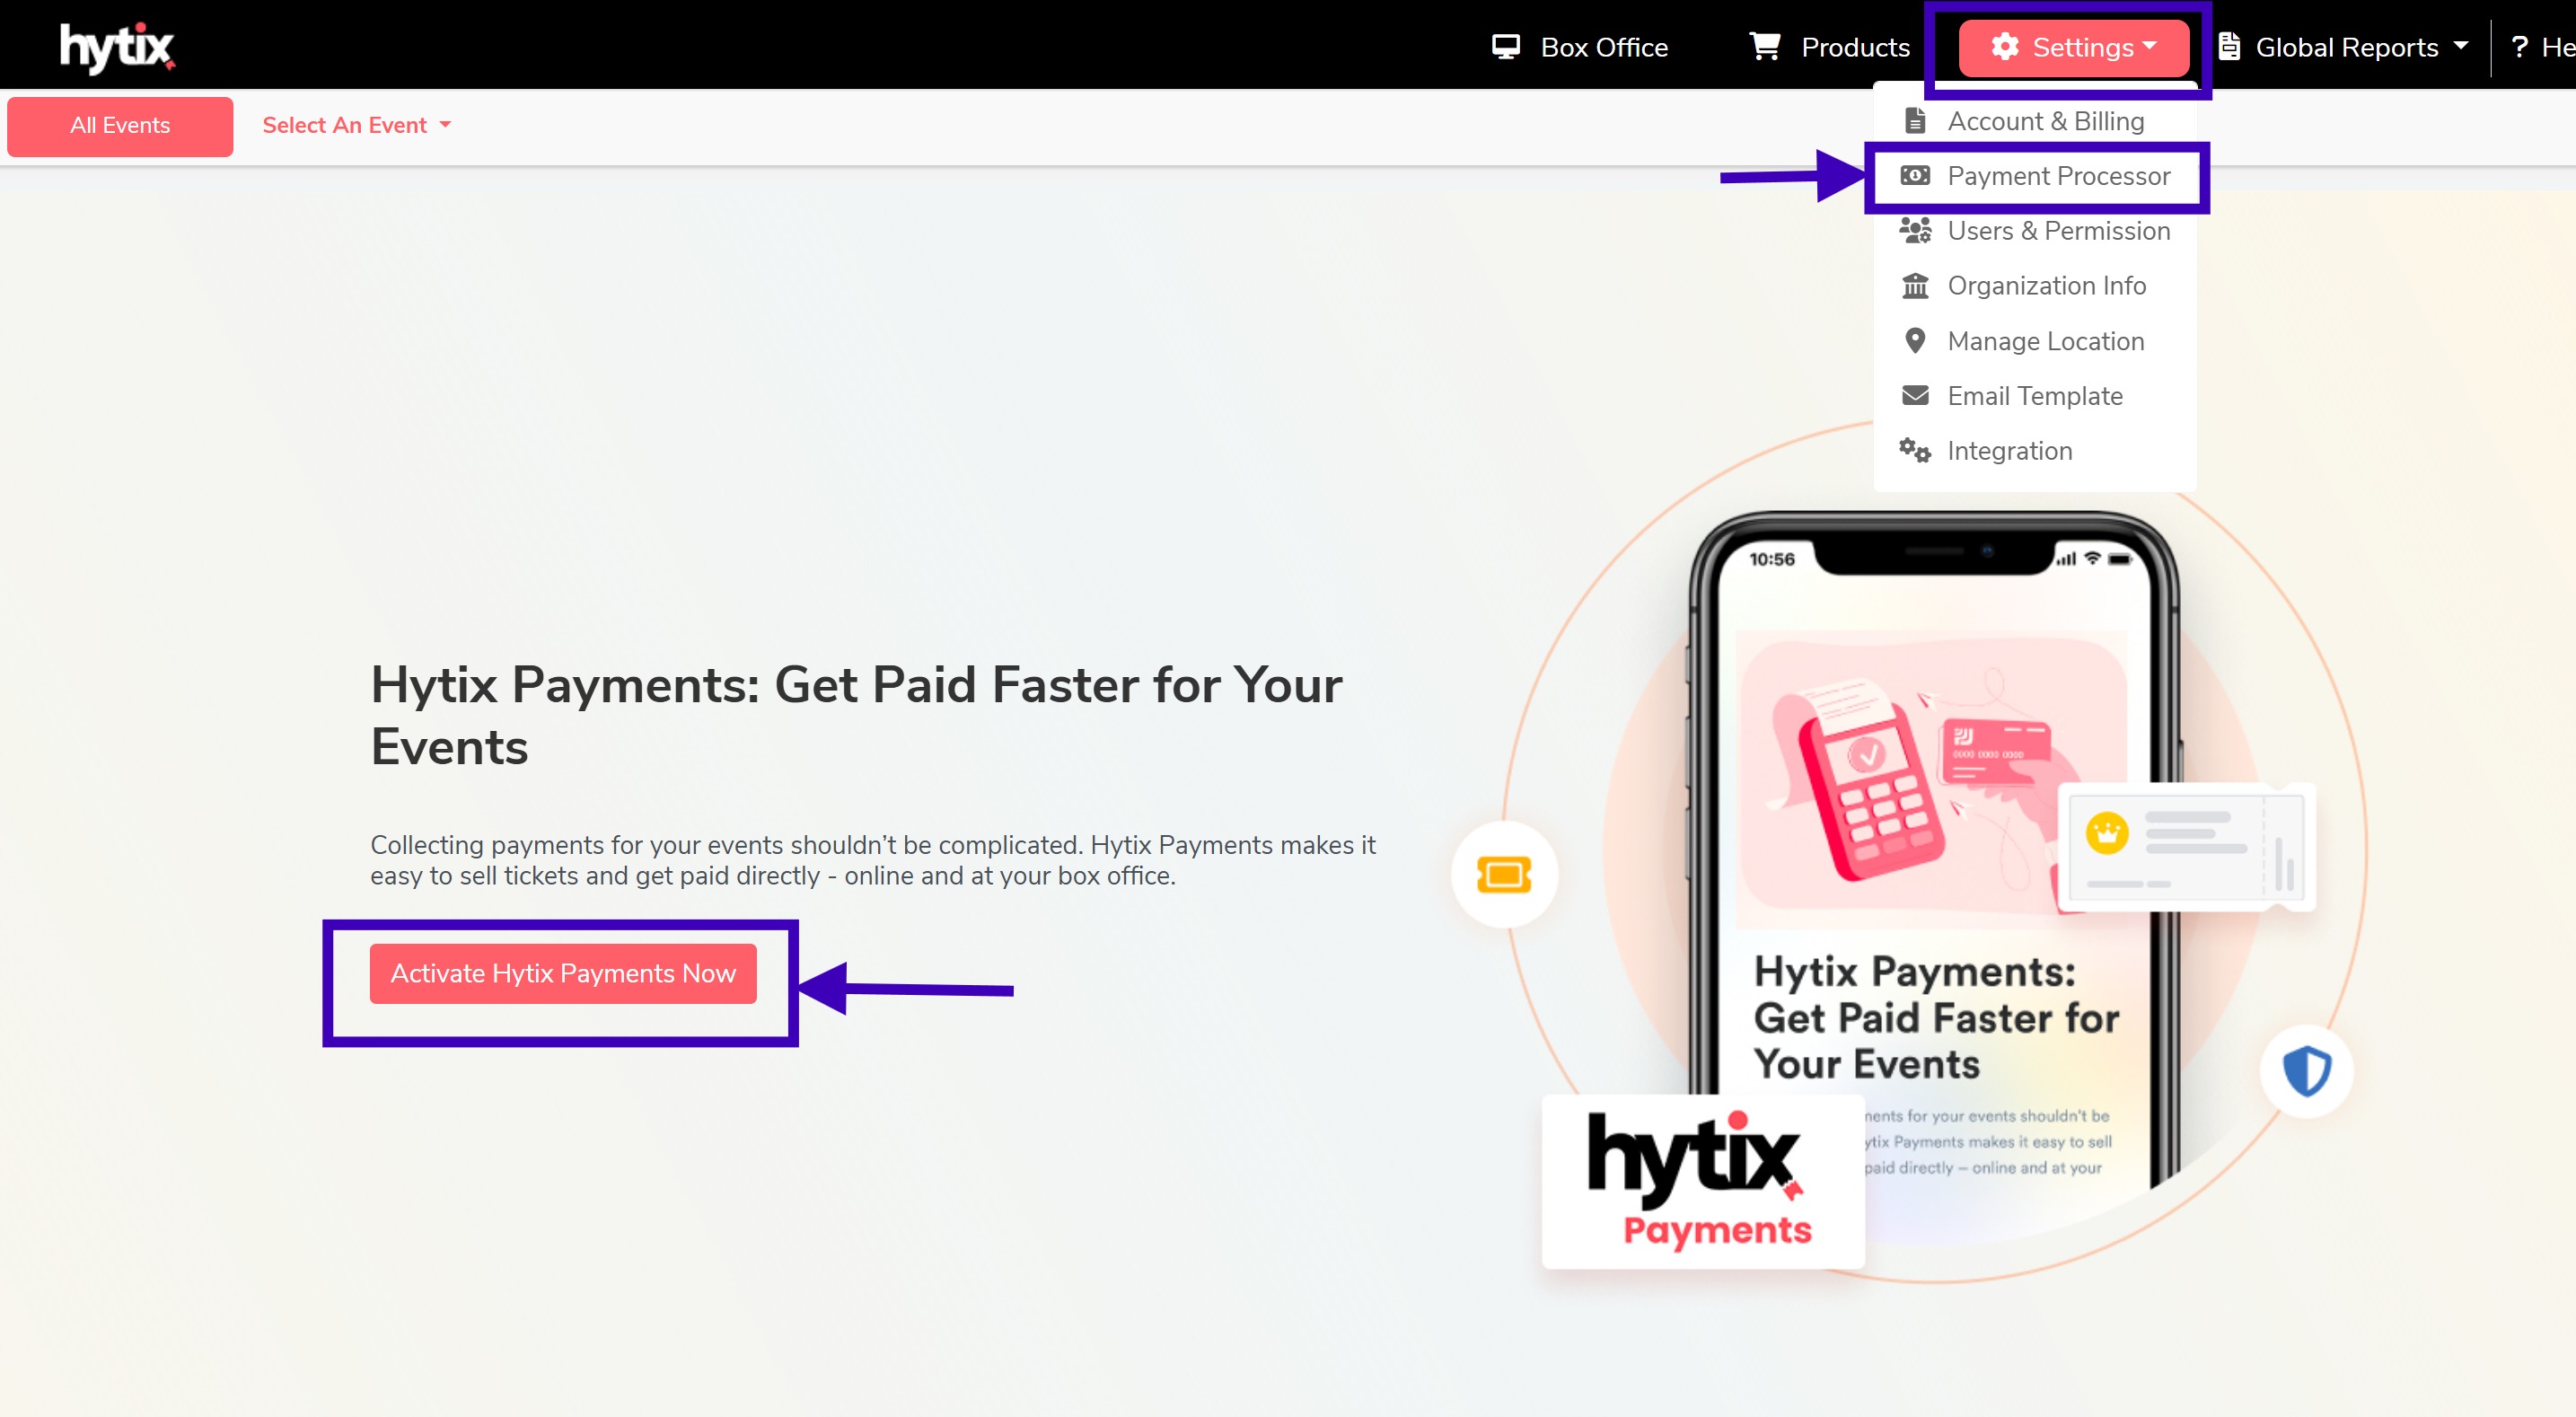Click Activate Hytix Payments Now button
The width and height of the screenshot is (2576, 1417).
(563, 973)
